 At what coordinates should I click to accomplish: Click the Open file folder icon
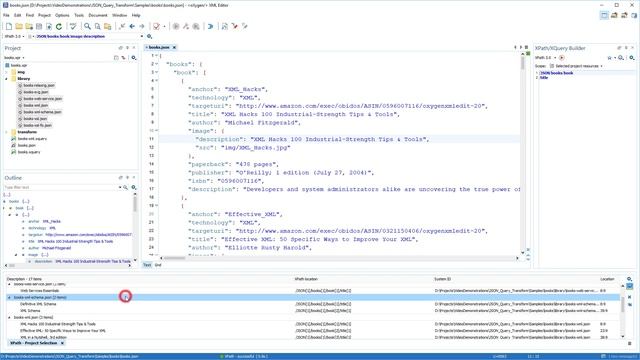click(19, 26)
